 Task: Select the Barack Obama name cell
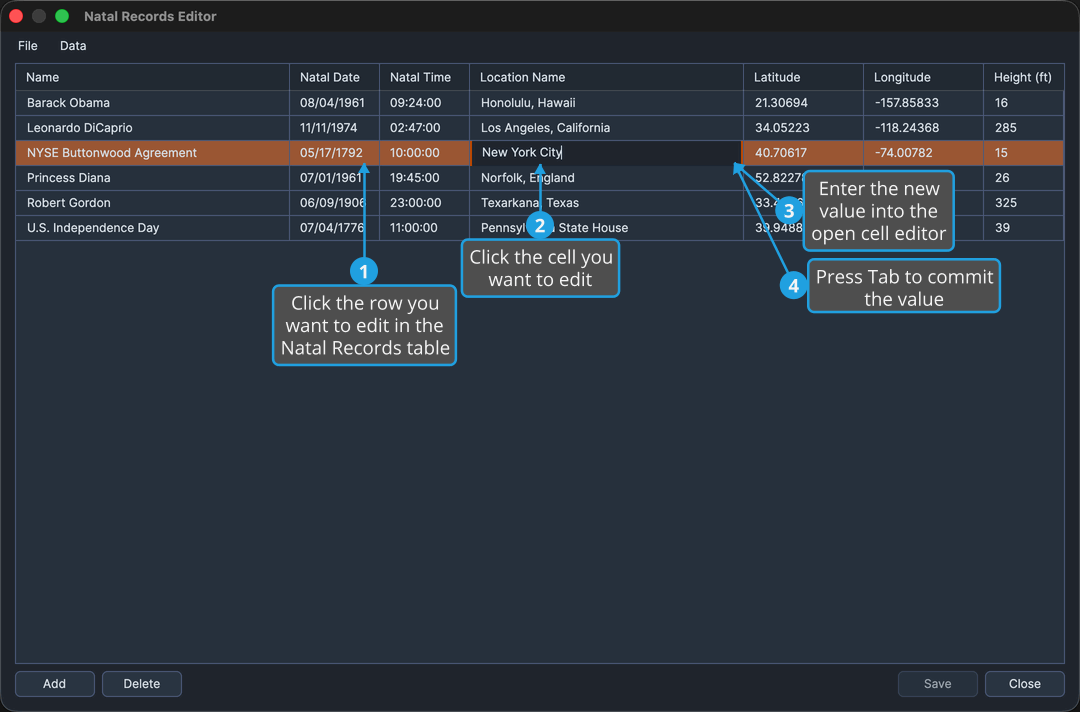point(152,103)
